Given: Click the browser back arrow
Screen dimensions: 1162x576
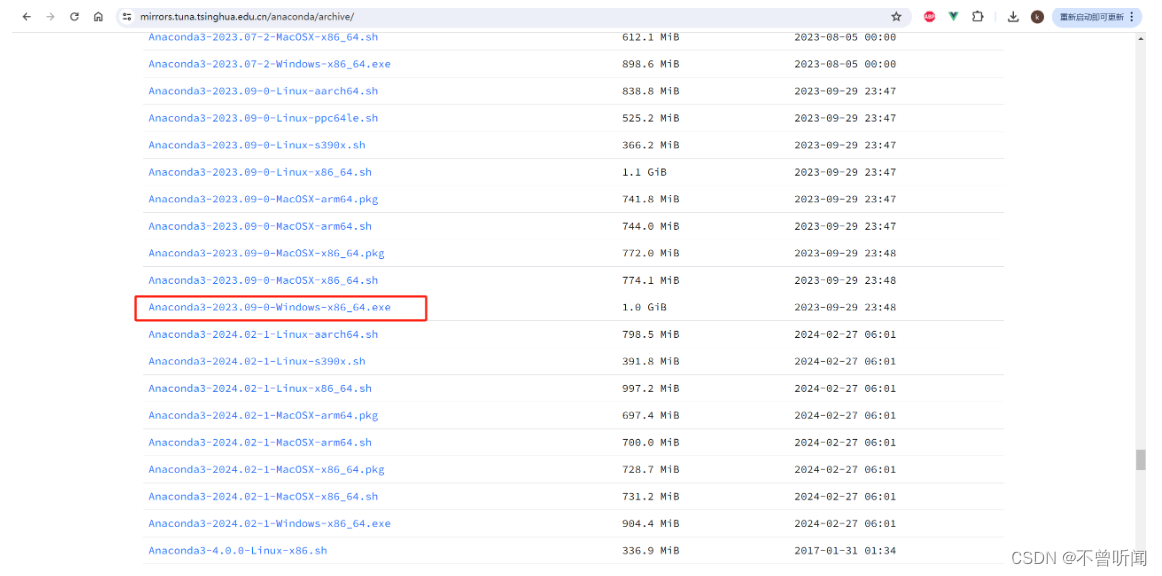Looking at the screenshot, I should 27,16.
